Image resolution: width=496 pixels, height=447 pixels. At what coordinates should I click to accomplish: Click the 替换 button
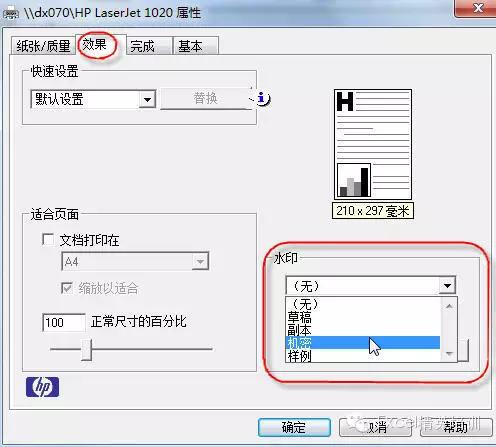click(x=206, y=98)
